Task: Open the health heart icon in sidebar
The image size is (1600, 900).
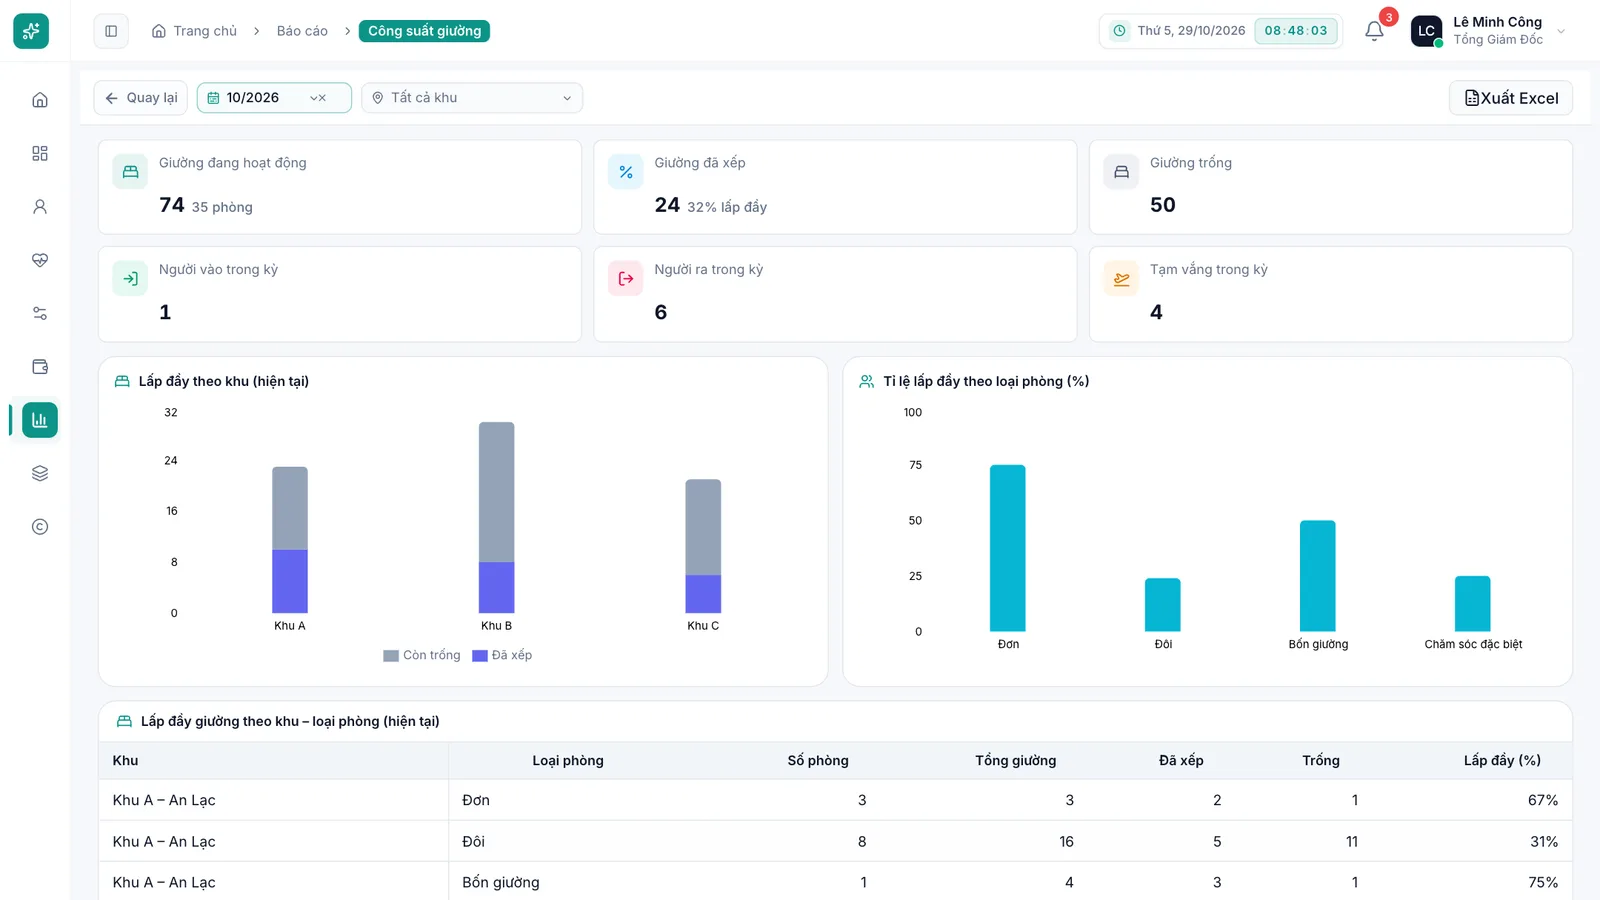Action: click(40, 260)
